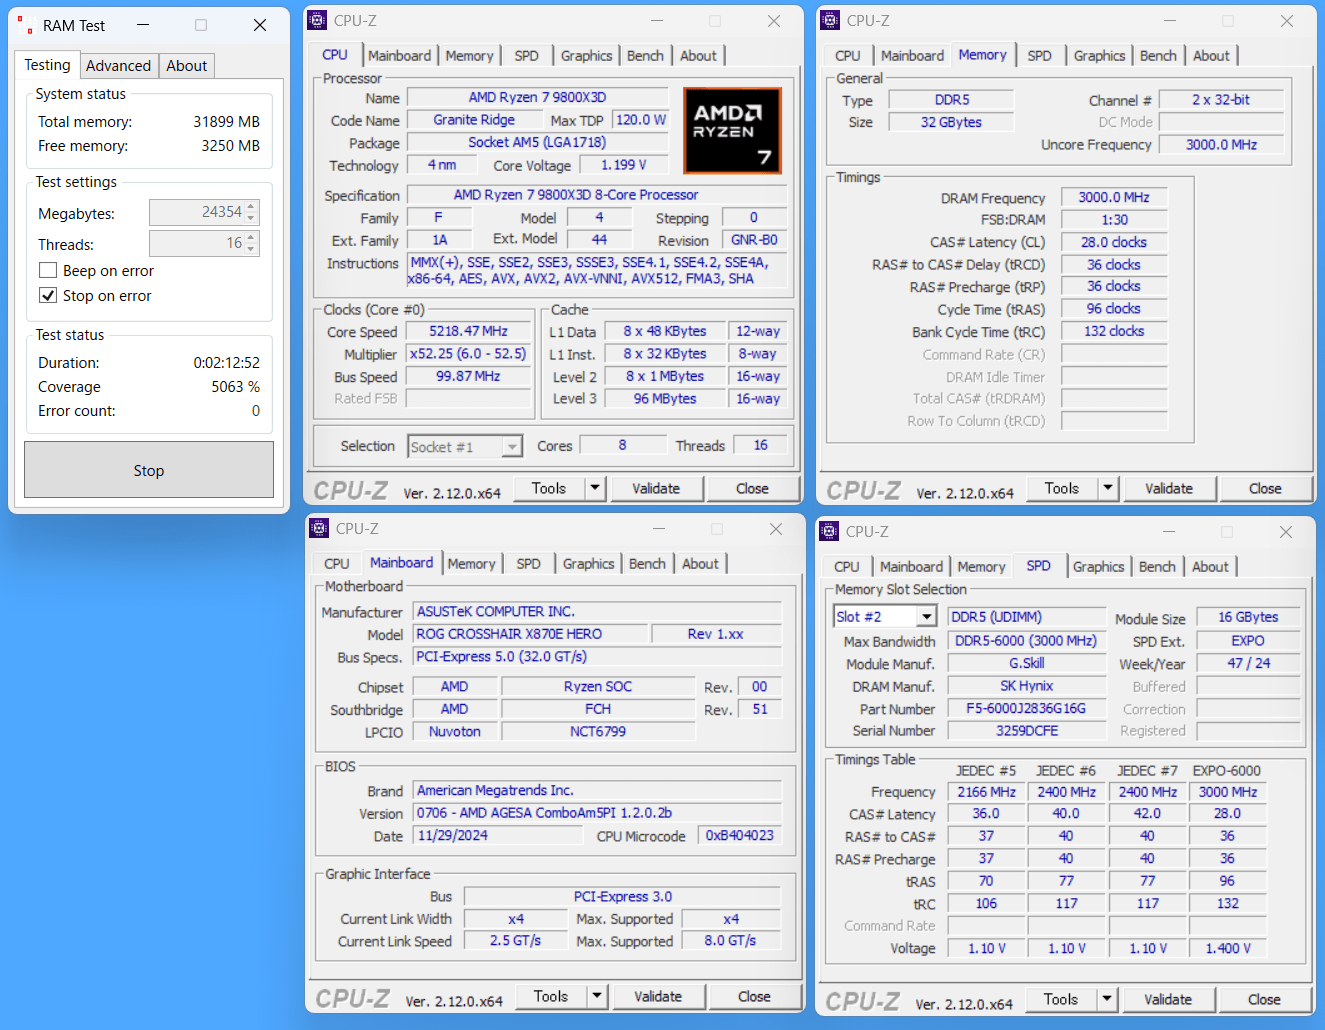
Task: Click the Core Speed value 5218.47 MHz
Action: point(468,331)
